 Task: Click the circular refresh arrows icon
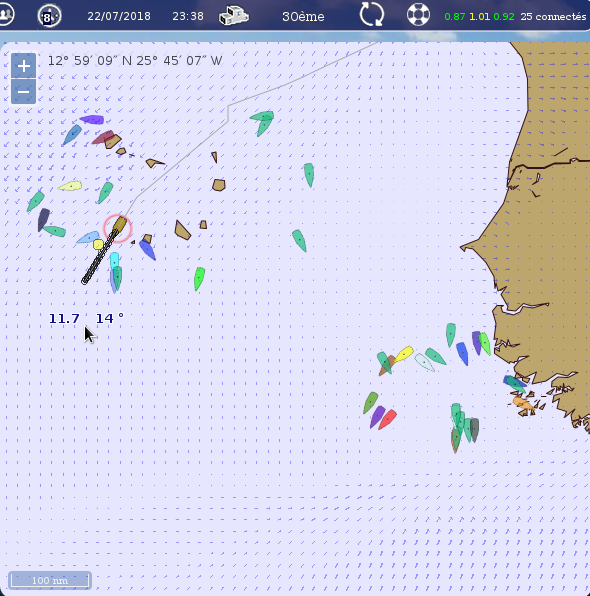(371, 15)
